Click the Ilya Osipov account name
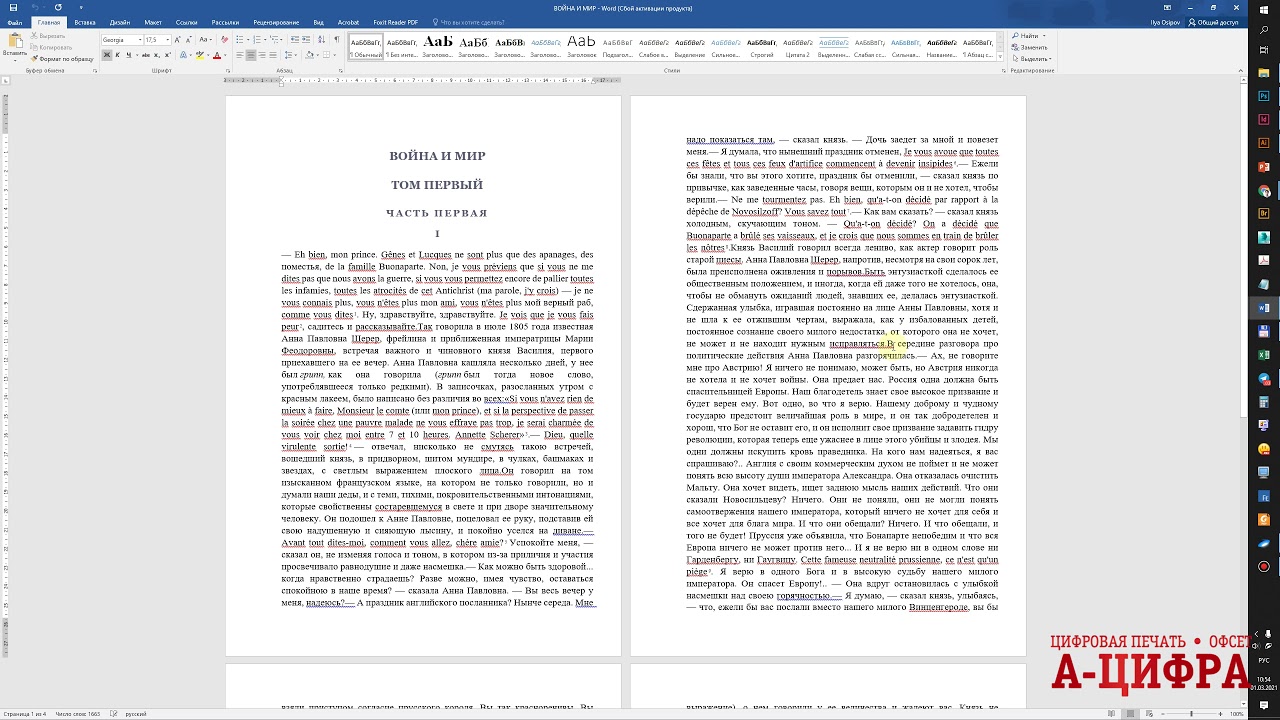Image resolution: width=1280 pixels, height=720 pixels. tap(1165, 22)
